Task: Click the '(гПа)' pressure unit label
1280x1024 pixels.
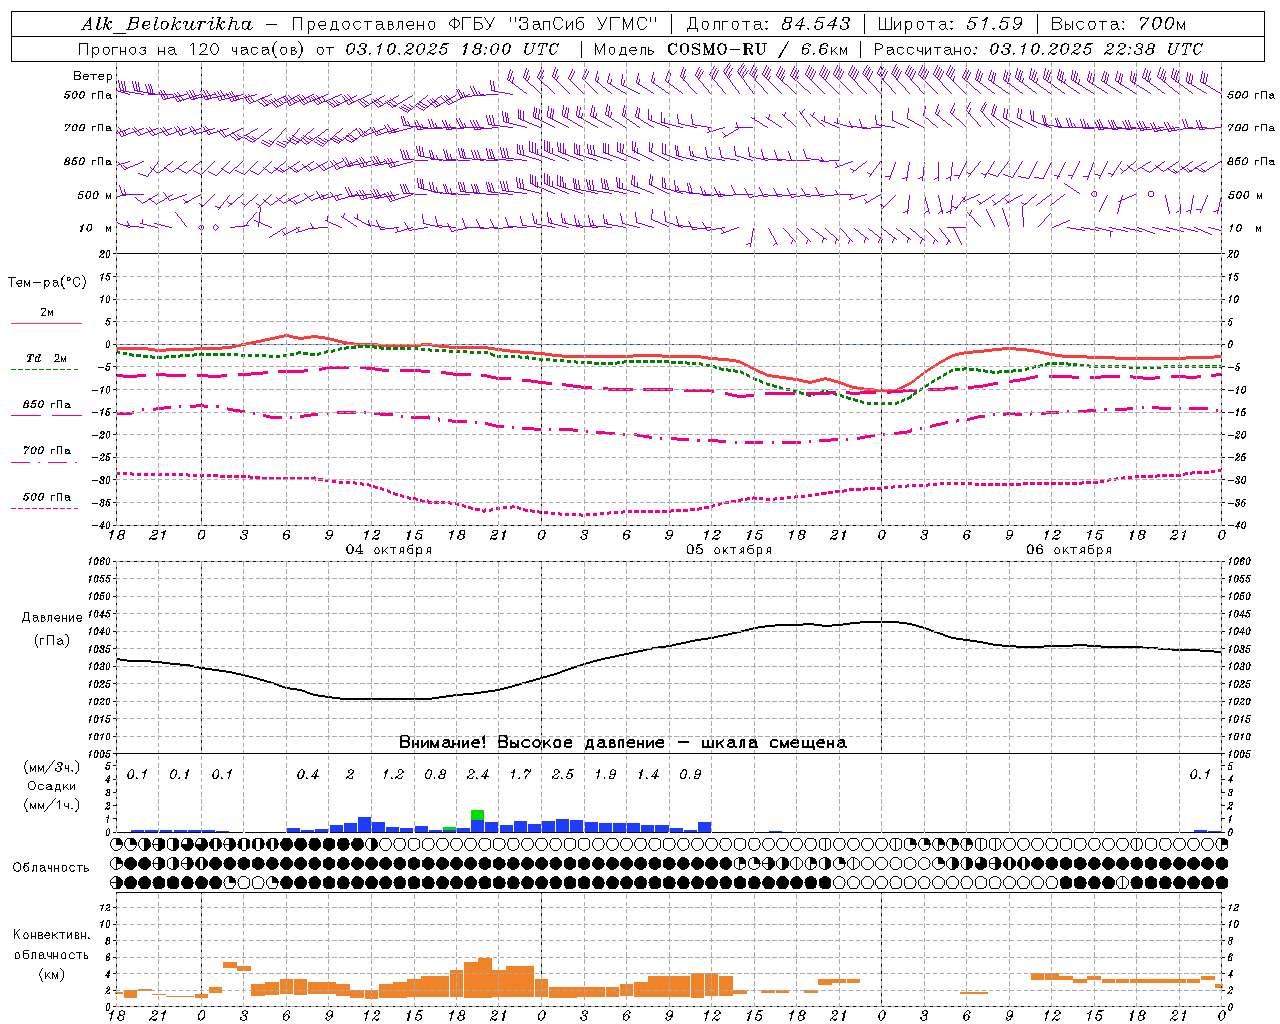Action: tap(52, 641)
